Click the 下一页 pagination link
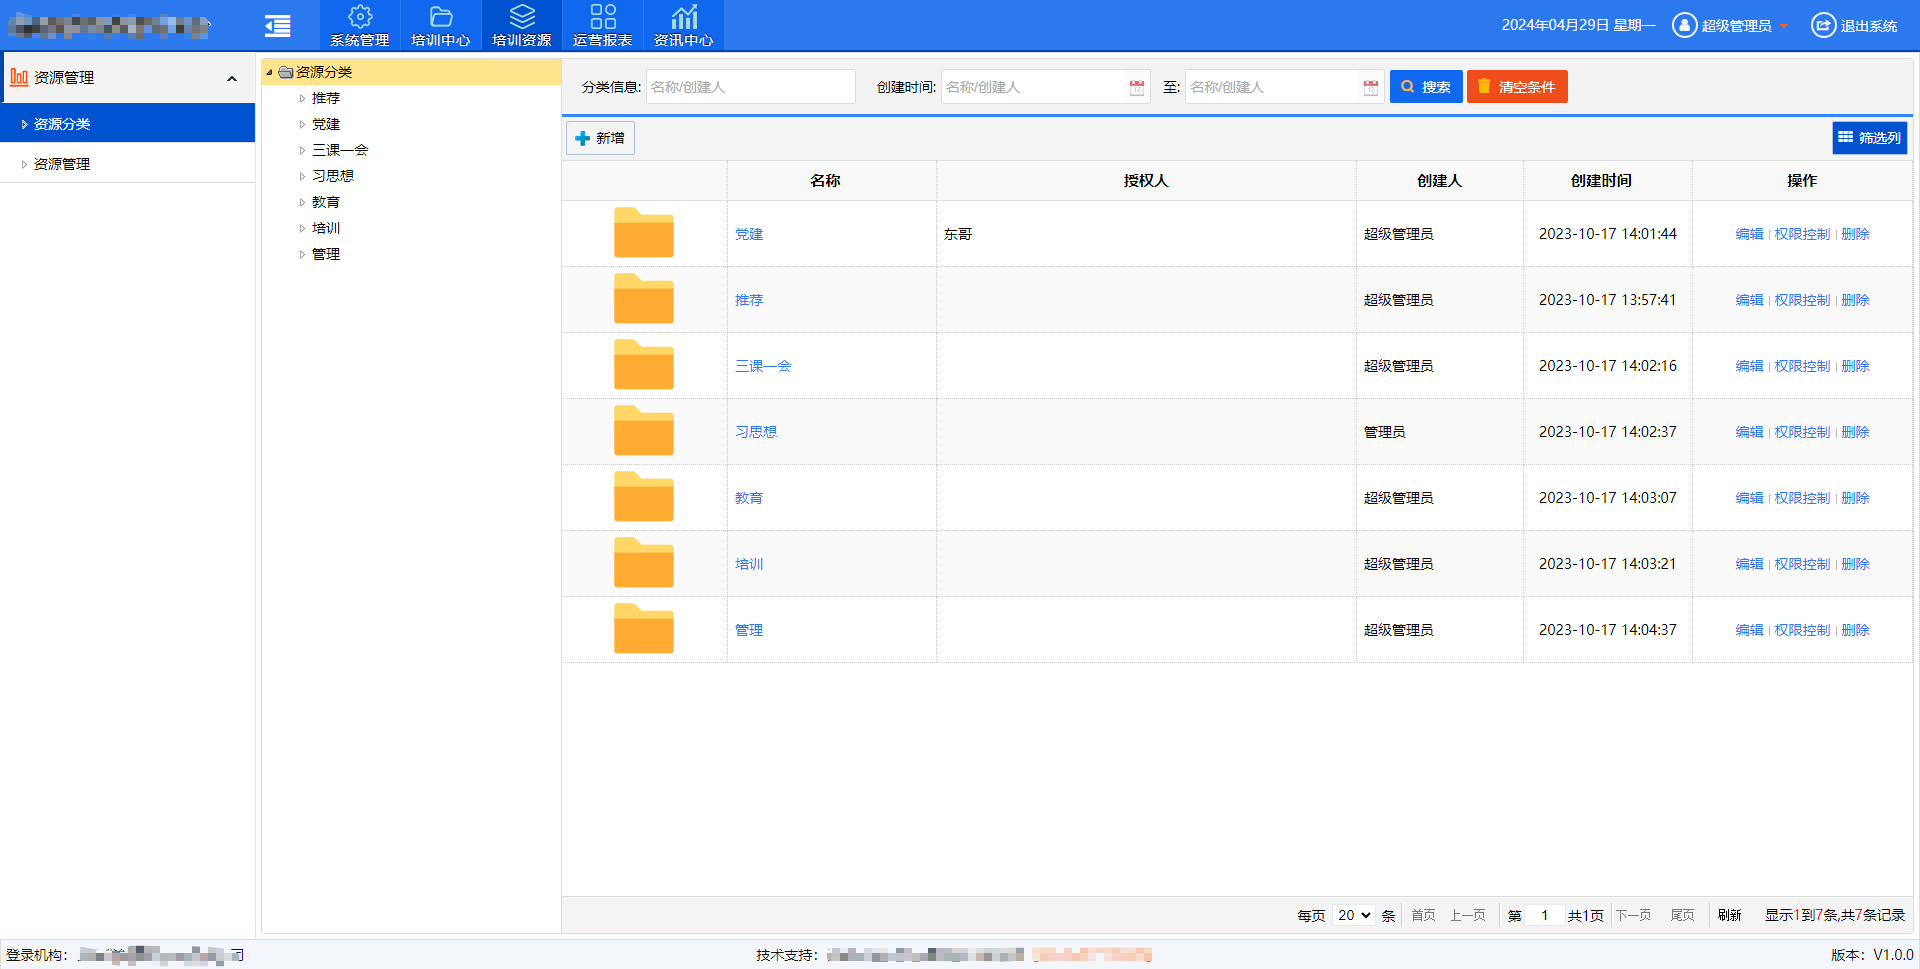 point(1634,915)
